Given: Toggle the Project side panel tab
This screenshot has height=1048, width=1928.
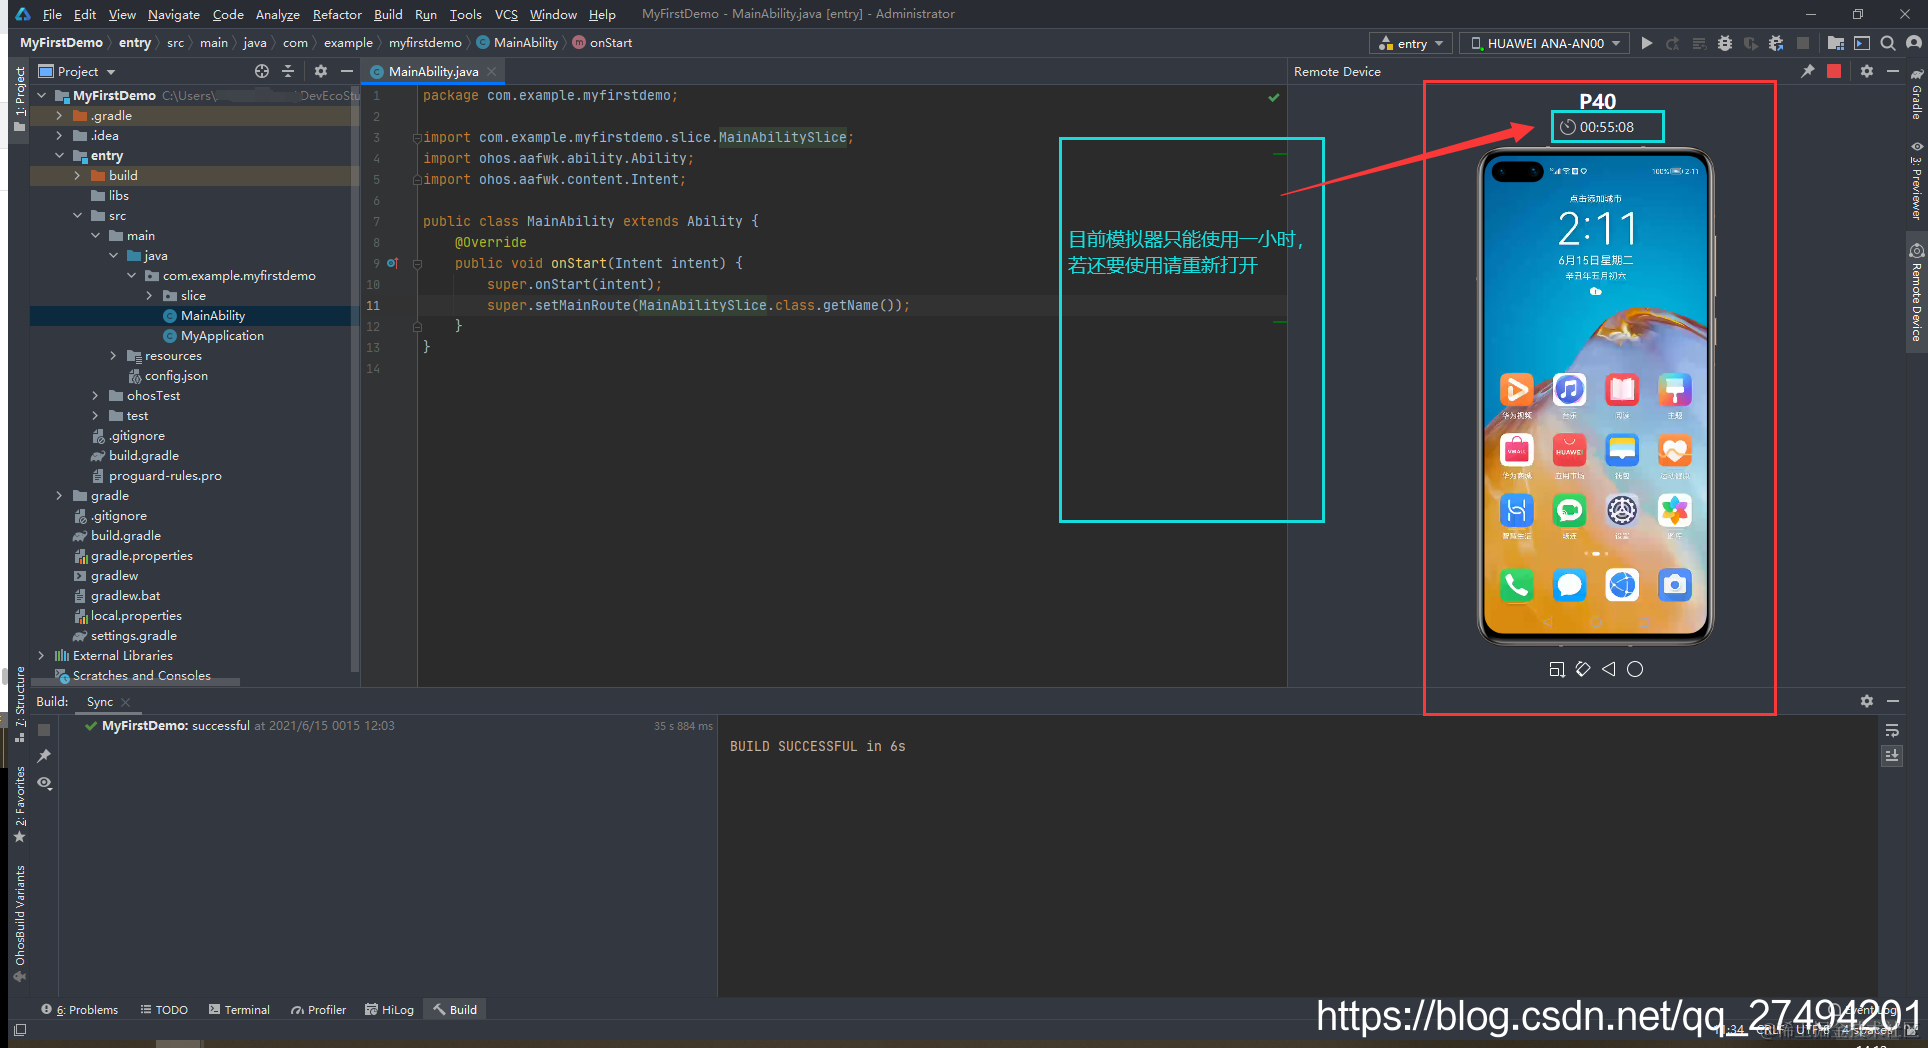Looking at the screenshot, I should coord(19,101).
